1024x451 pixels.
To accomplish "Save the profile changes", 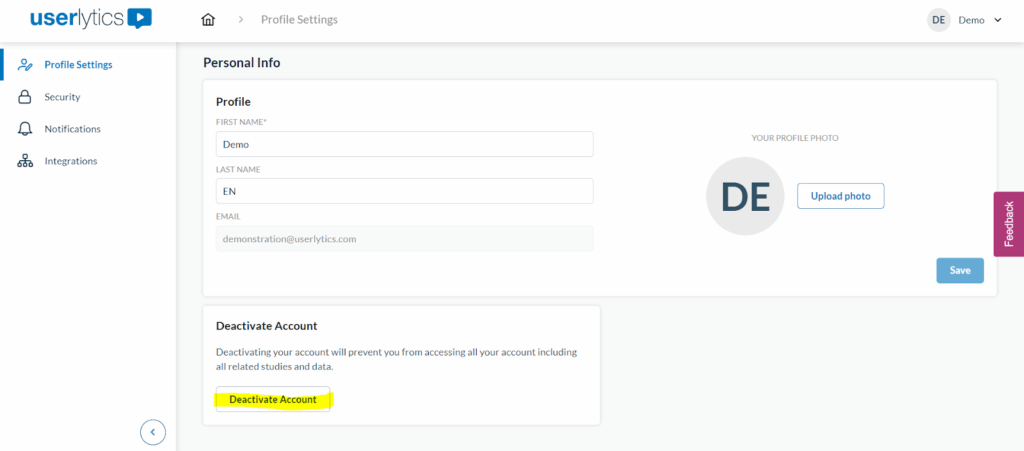I will (959, 270).
